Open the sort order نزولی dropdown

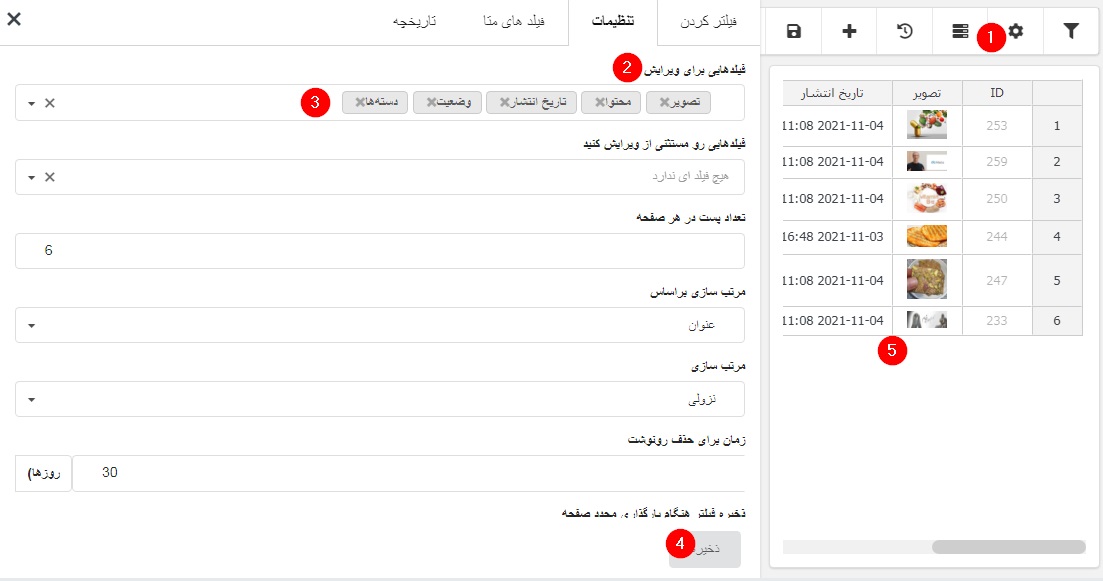pyautogui.click(x=380, y=399)
